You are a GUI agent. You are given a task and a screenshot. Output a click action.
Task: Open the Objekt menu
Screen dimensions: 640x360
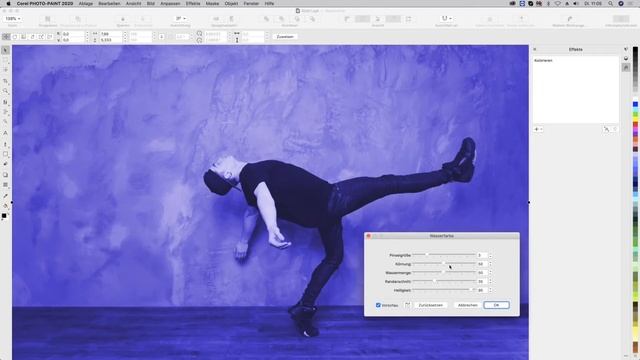tap(231, 3)
